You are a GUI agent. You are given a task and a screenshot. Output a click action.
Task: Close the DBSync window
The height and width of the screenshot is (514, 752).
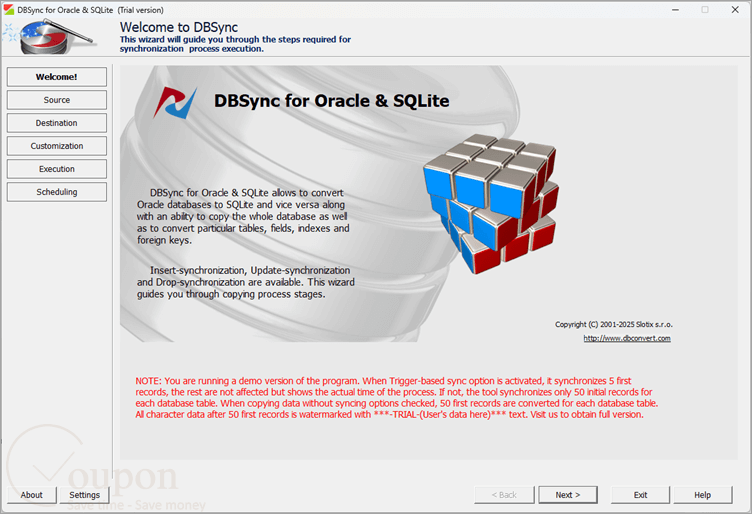coord(735,10)
